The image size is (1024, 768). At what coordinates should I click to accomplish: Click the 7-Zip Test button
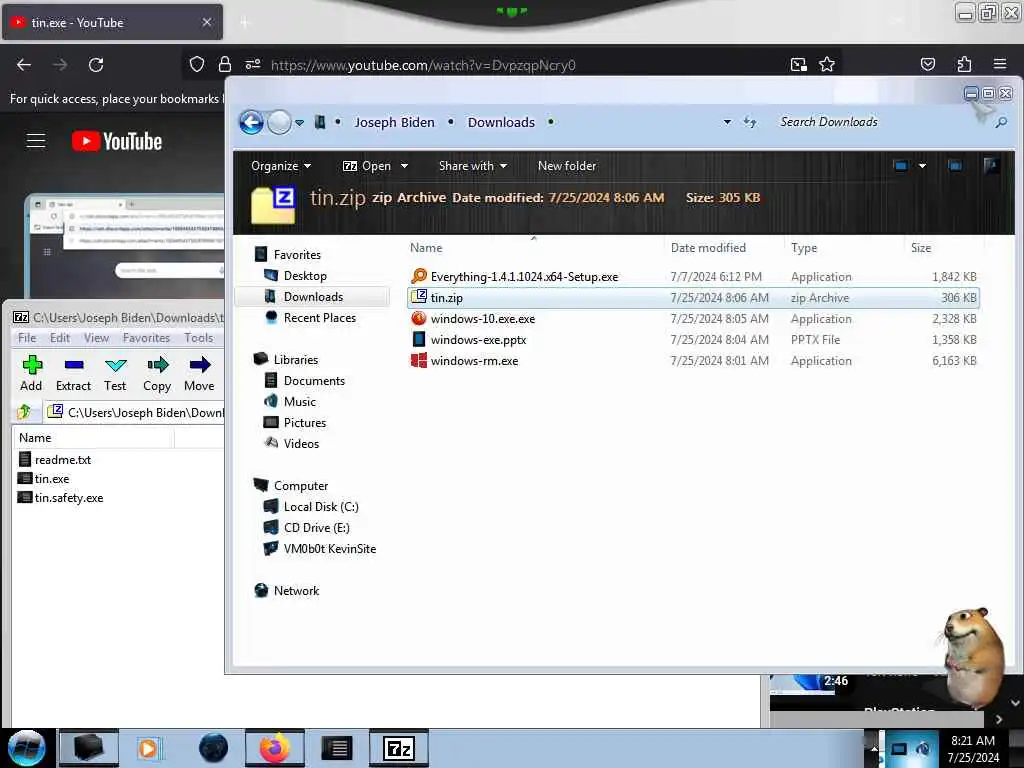[x=115, y=374]
